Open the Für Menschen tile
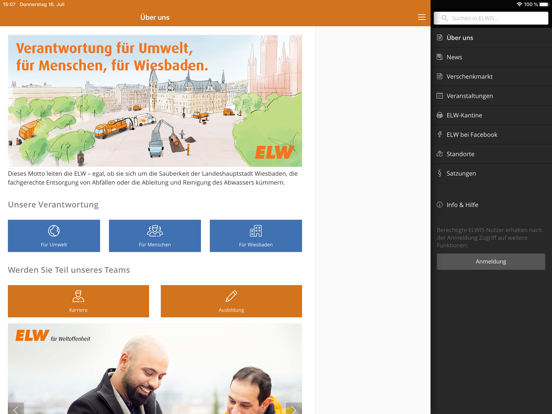Screen dimensions: 552x414 click(x=155, y=236)
